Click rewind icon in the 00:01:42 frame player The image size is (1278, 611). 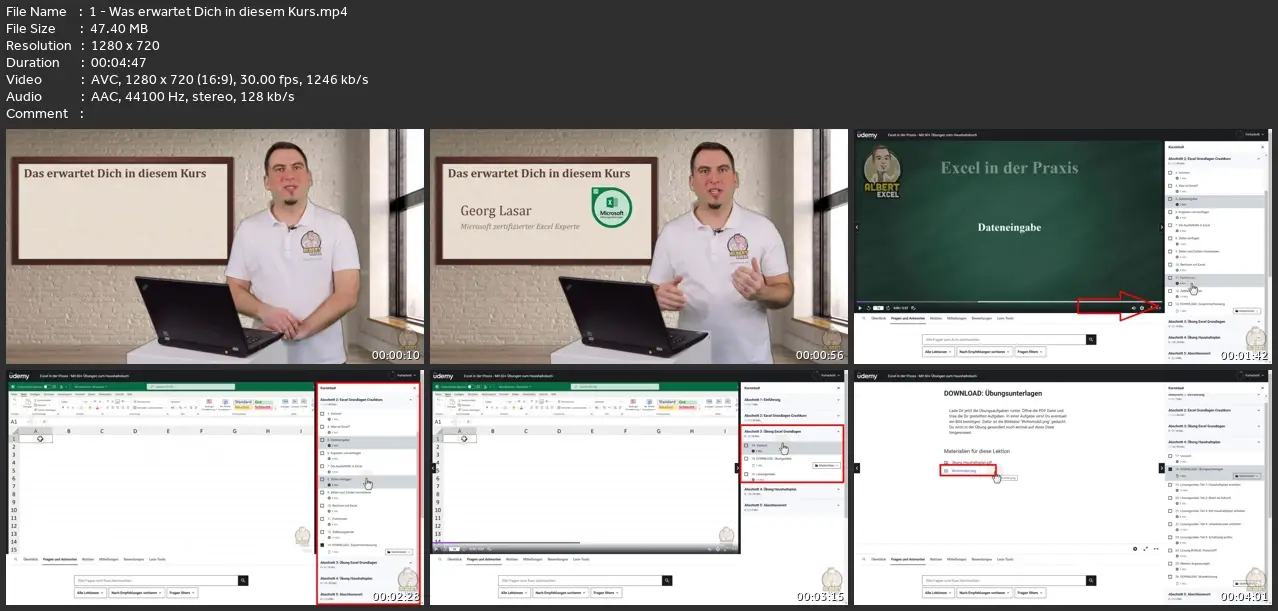(x=869, y=308)
